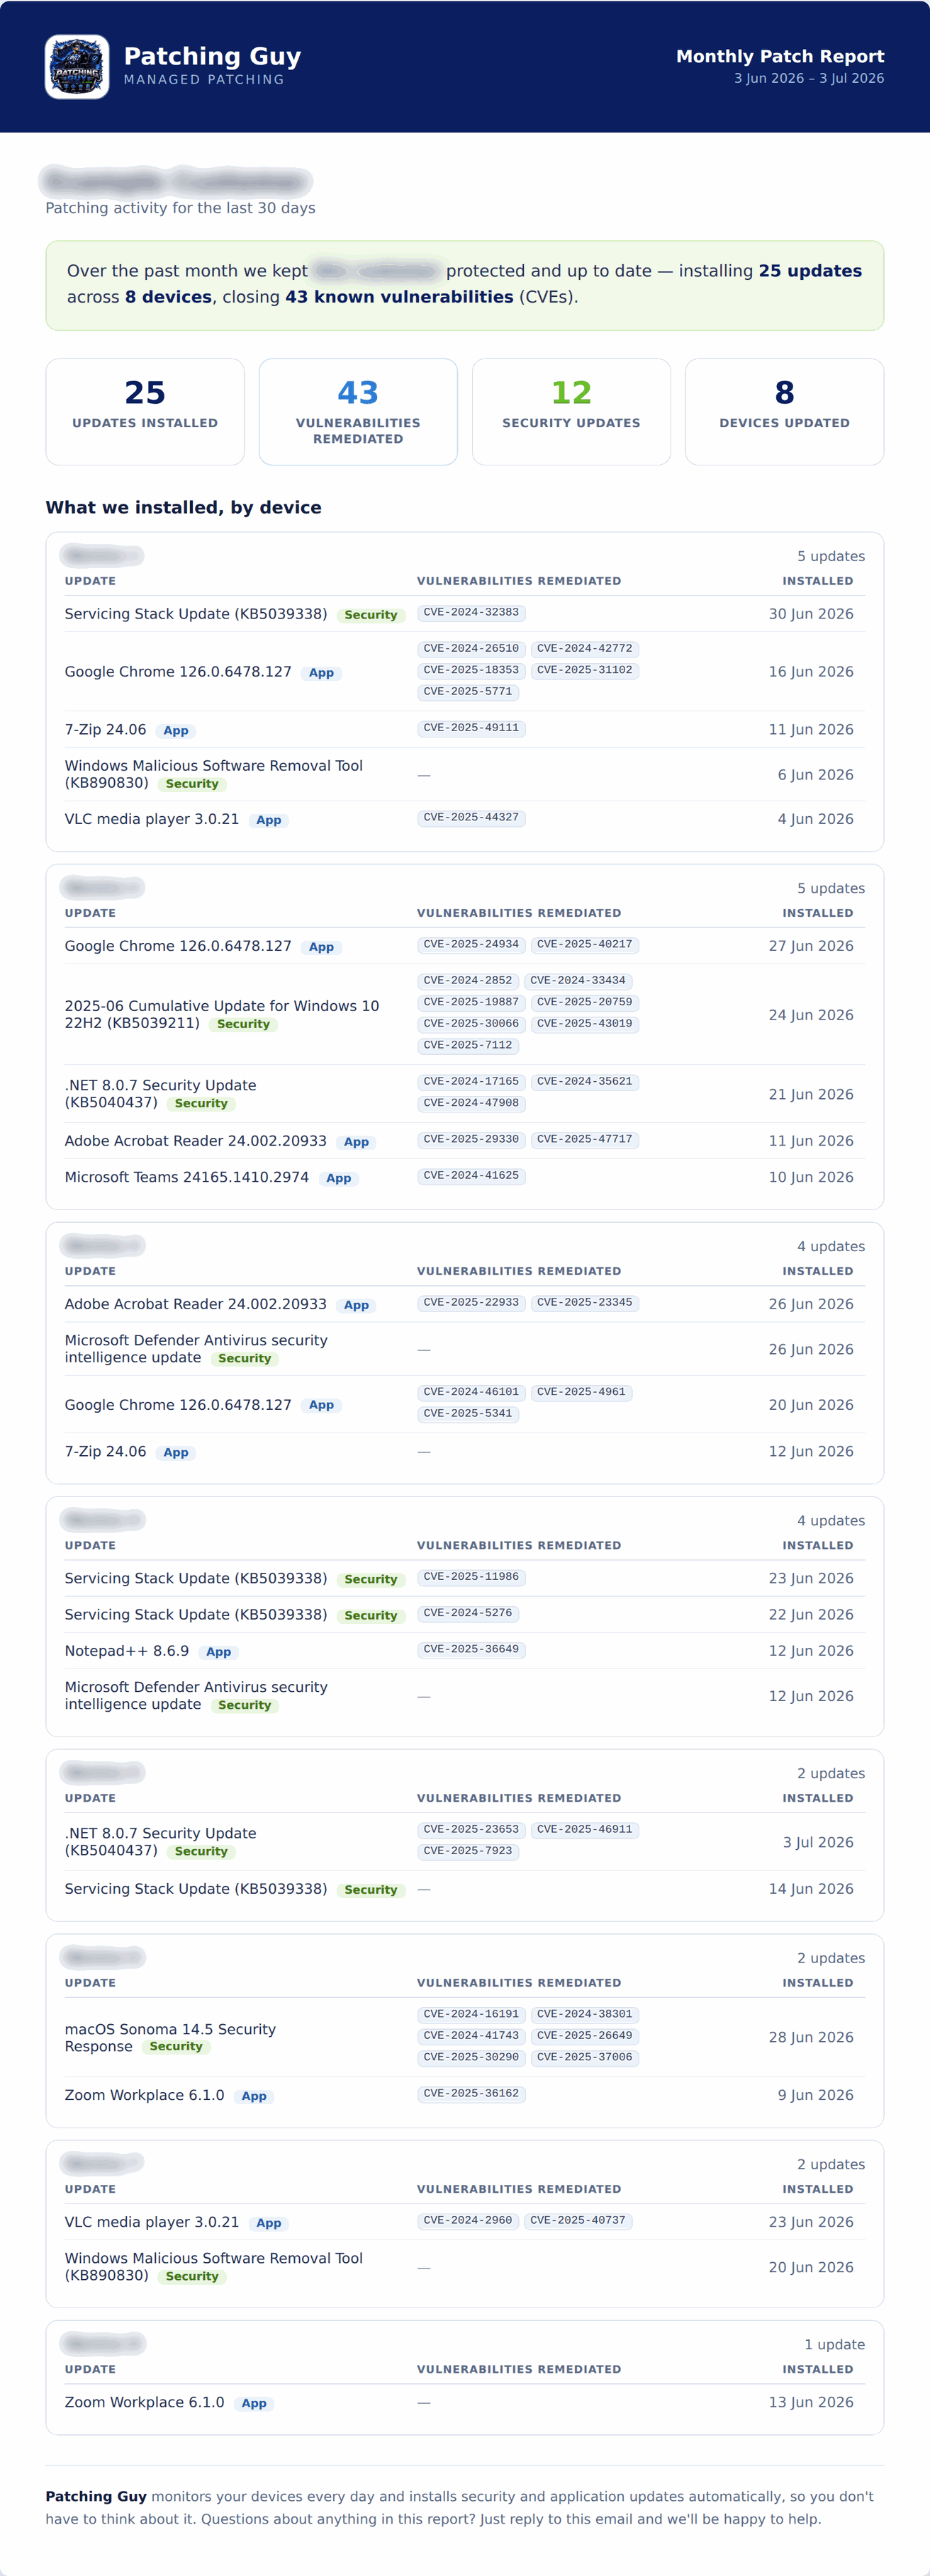Select the CVE-2024-42772 tag
The width and height of the screenshot is (930, 2576).
pyautogui.click(x=584, y=649)
